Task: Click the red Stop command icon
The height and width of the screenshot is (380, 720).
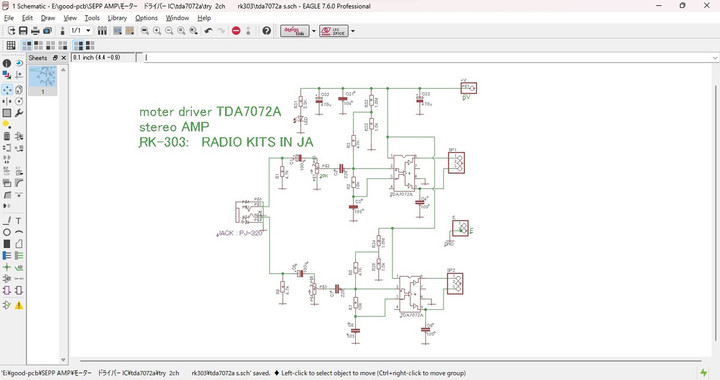Action: click(236, 31)
